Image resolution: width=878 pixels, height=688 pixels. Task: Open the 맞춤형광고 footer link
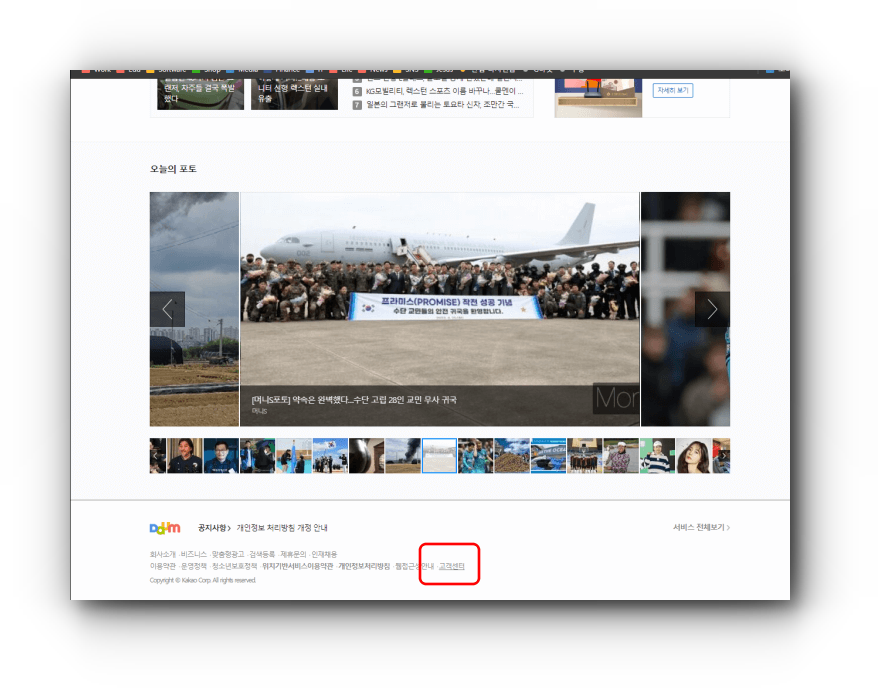(x=228, y=554)
